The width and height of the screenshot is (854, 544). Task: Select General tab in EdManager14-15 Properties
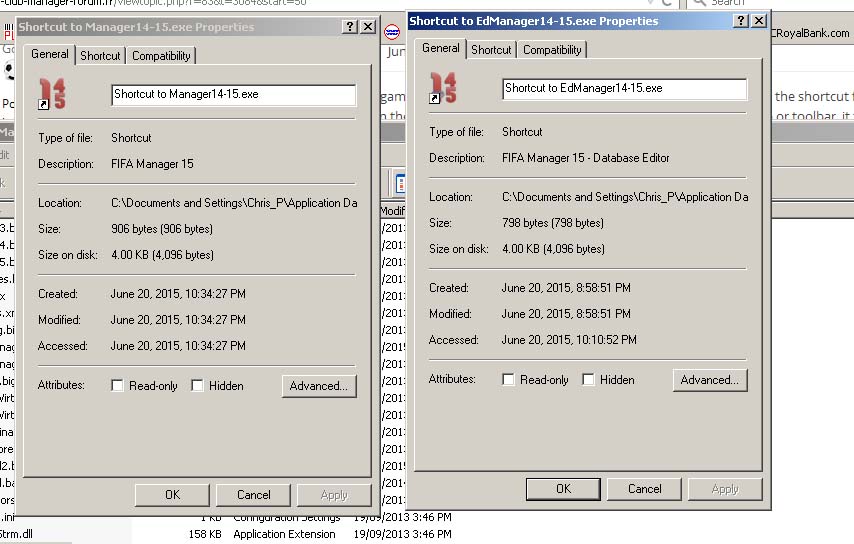[441, 48]
